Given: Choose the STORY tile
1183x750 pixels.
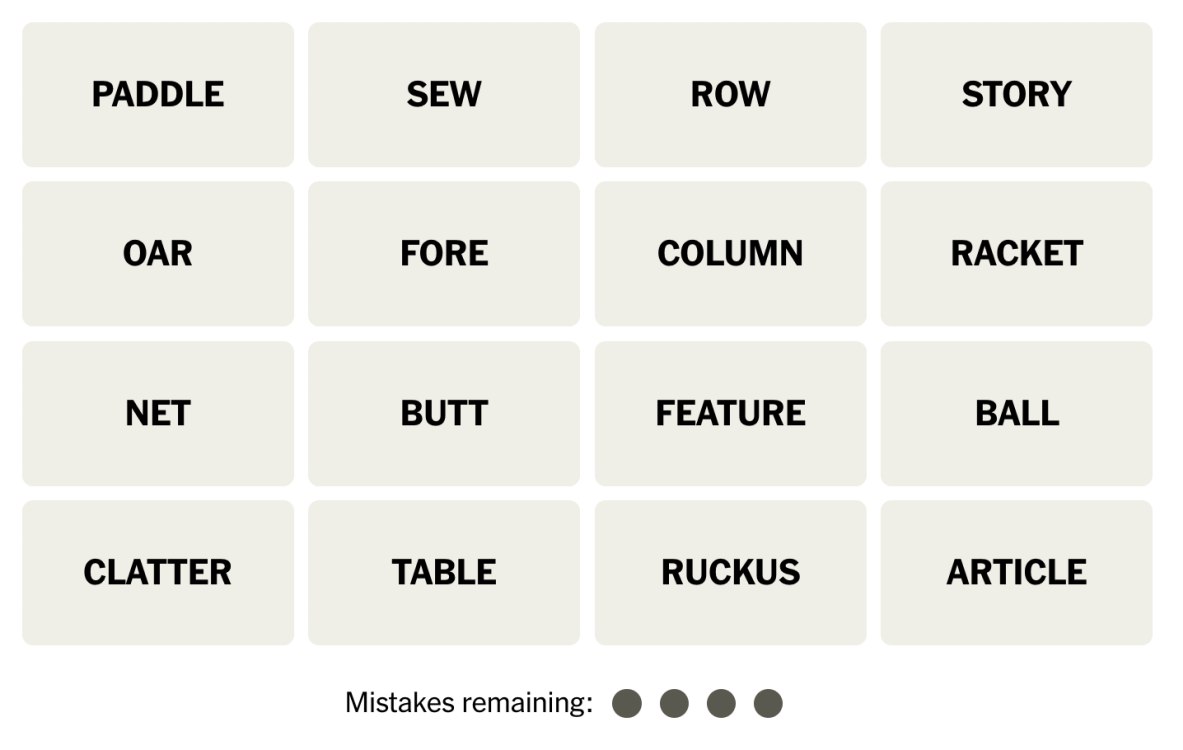Looking at the screenshot, I should tap(1016, 95).
